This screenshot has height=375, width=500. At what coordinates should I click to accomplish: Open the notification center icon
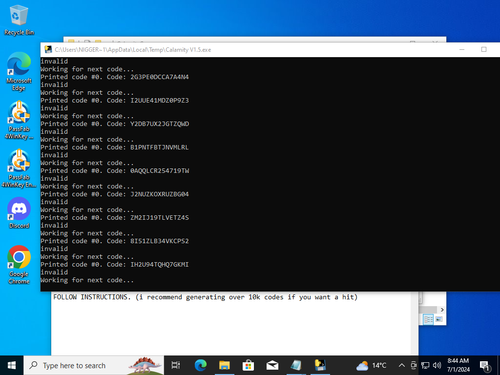tap(485, 366)
